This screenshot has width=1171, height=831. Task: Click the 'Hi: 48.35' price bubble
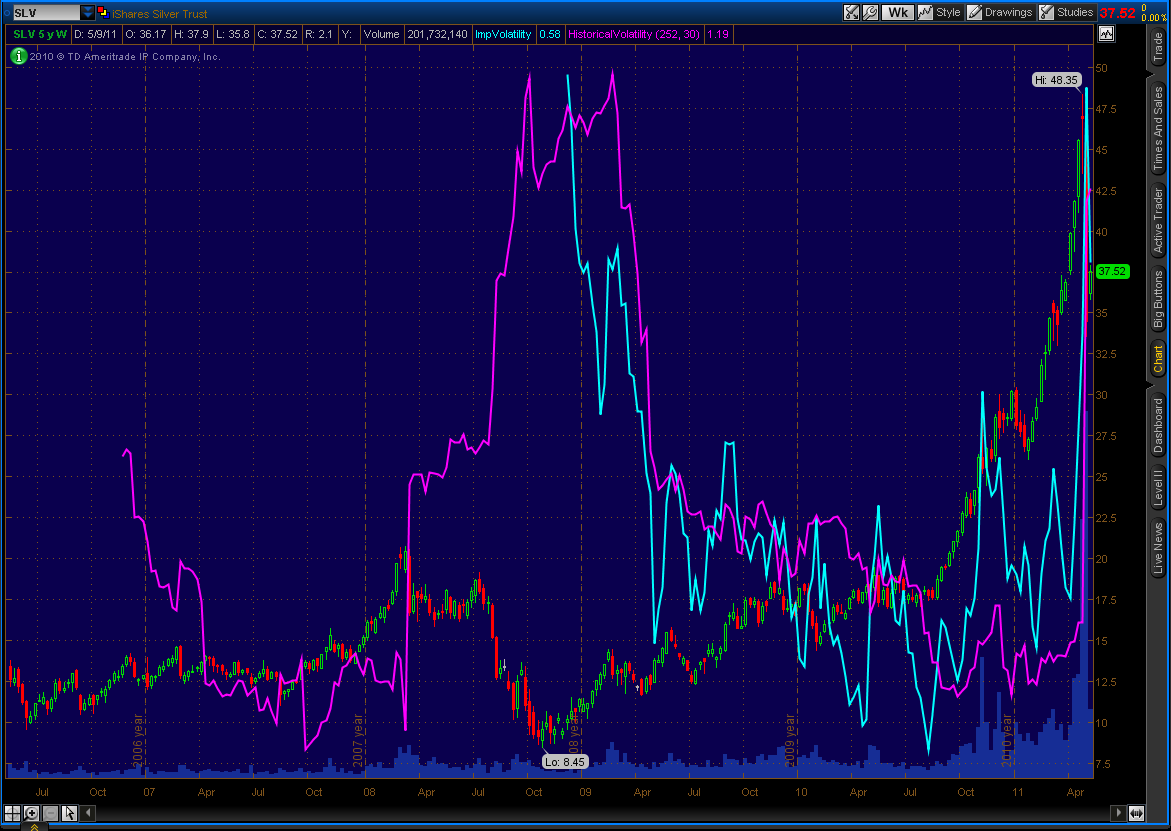tap(1056, 80)
